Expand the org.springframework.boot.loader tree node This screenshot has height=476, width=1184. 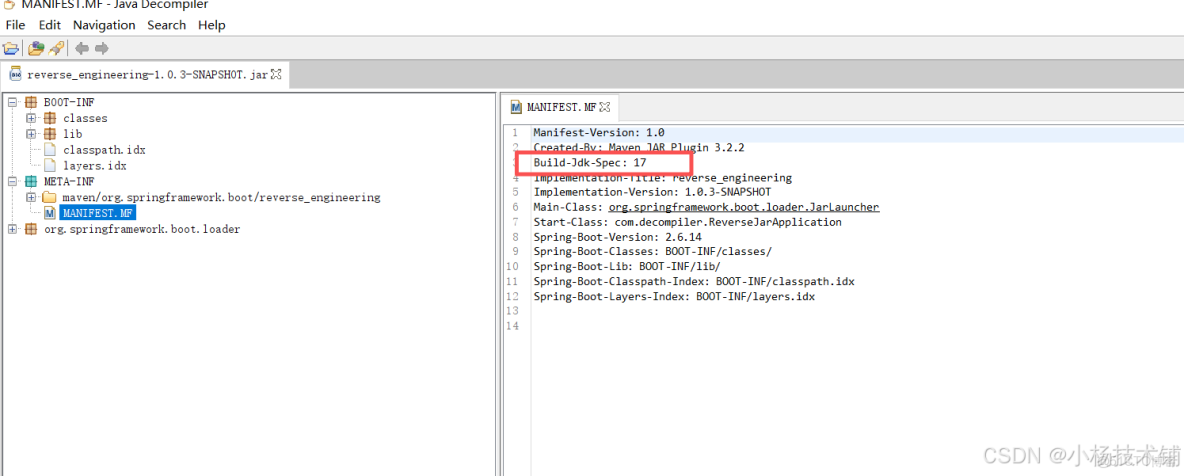point(12,229)
